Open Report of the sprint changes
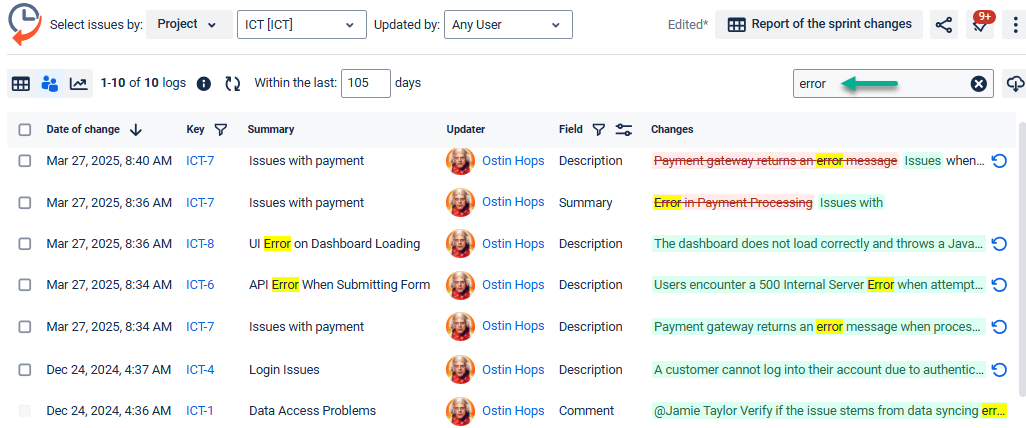This screenshot has height=428, width=1026. coord(820,25)
